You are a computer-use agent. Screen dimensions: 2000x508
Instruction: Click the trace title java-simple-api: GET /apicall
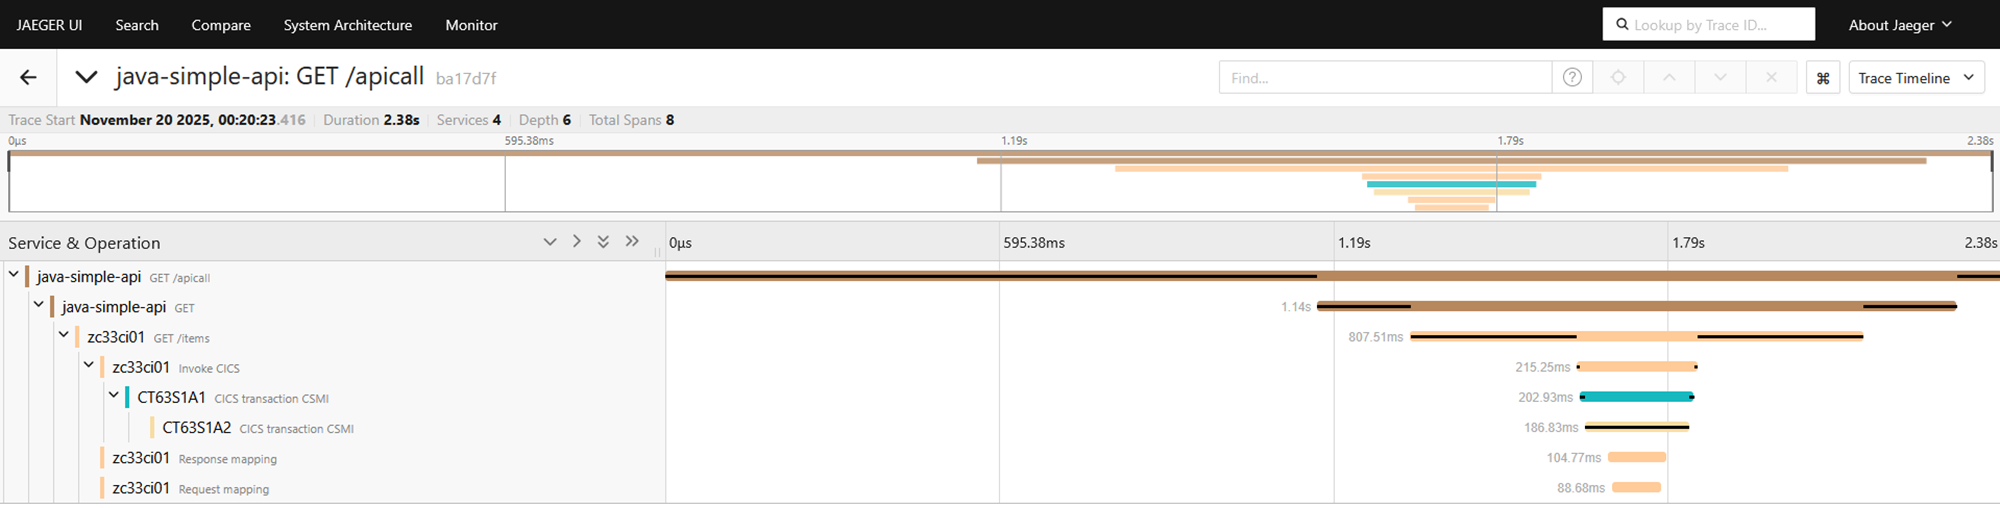coord(269,77)
